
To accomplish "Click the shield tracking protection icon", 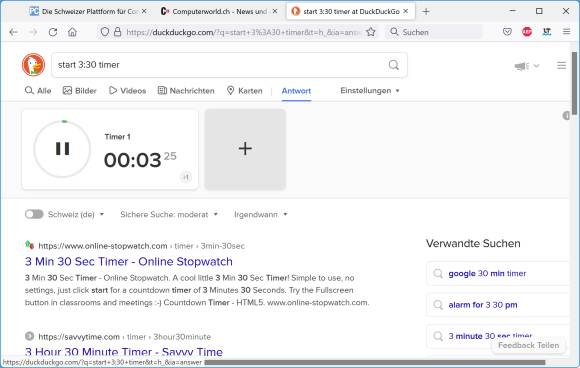I will (x=105, y=32).
